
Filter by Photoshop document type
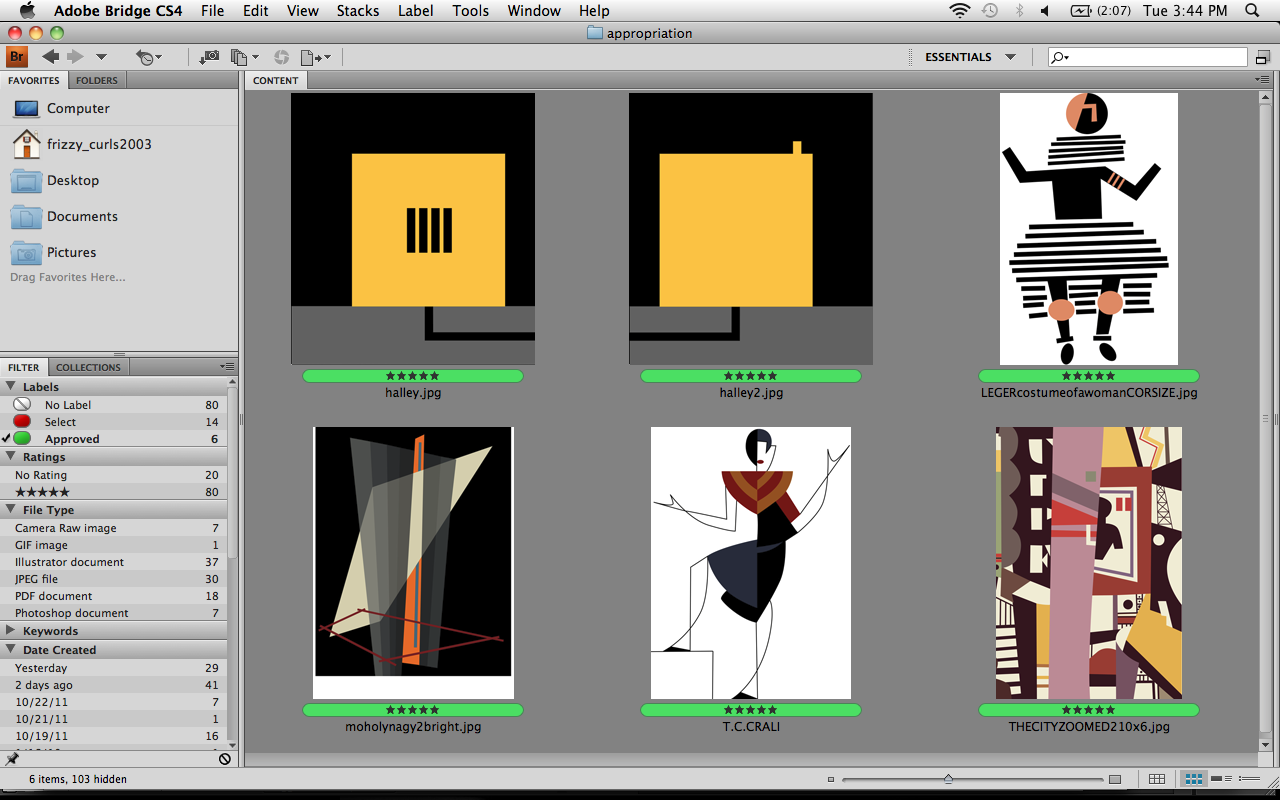pos(113,613)
